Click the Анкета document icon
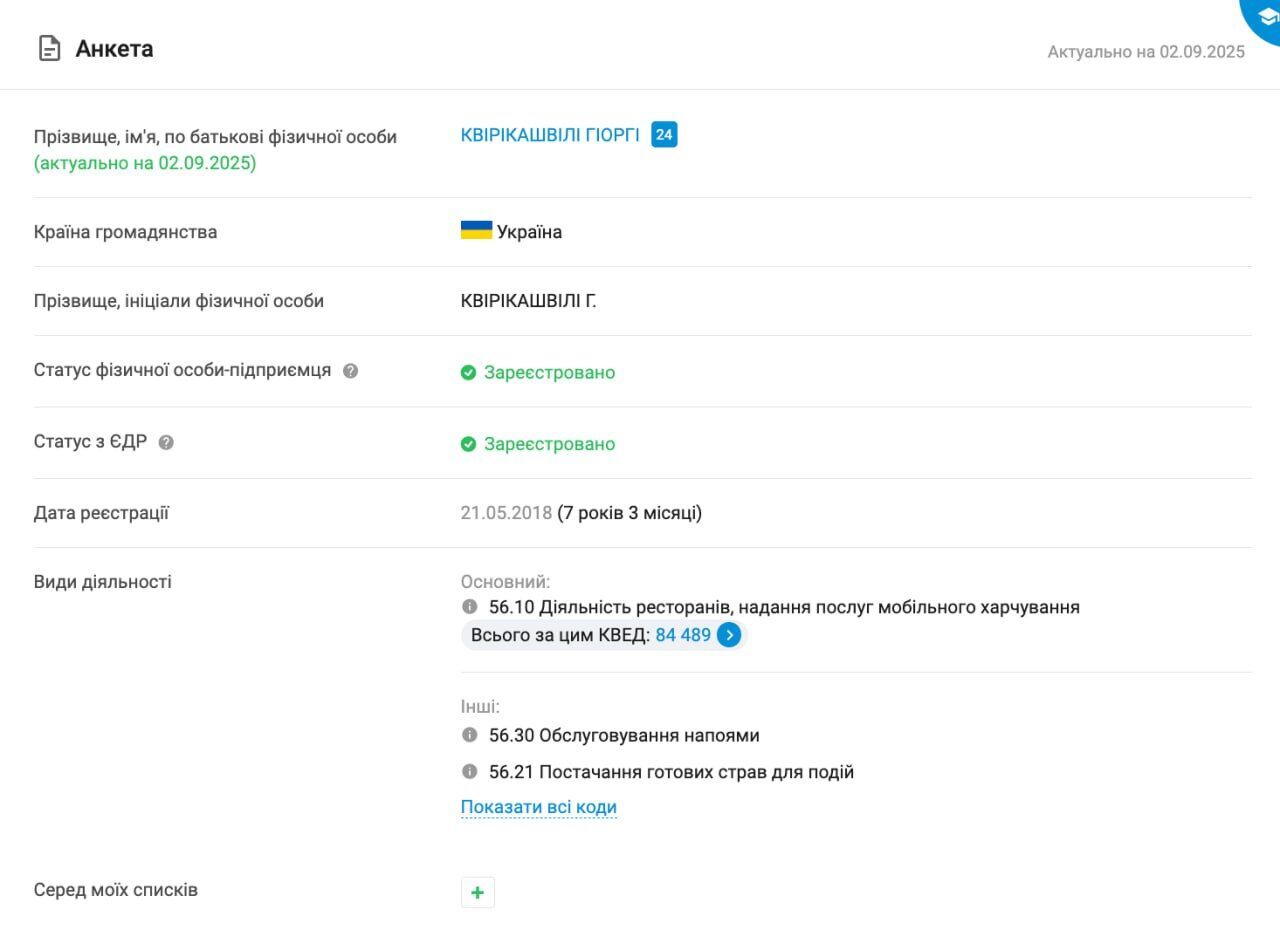 49,48
